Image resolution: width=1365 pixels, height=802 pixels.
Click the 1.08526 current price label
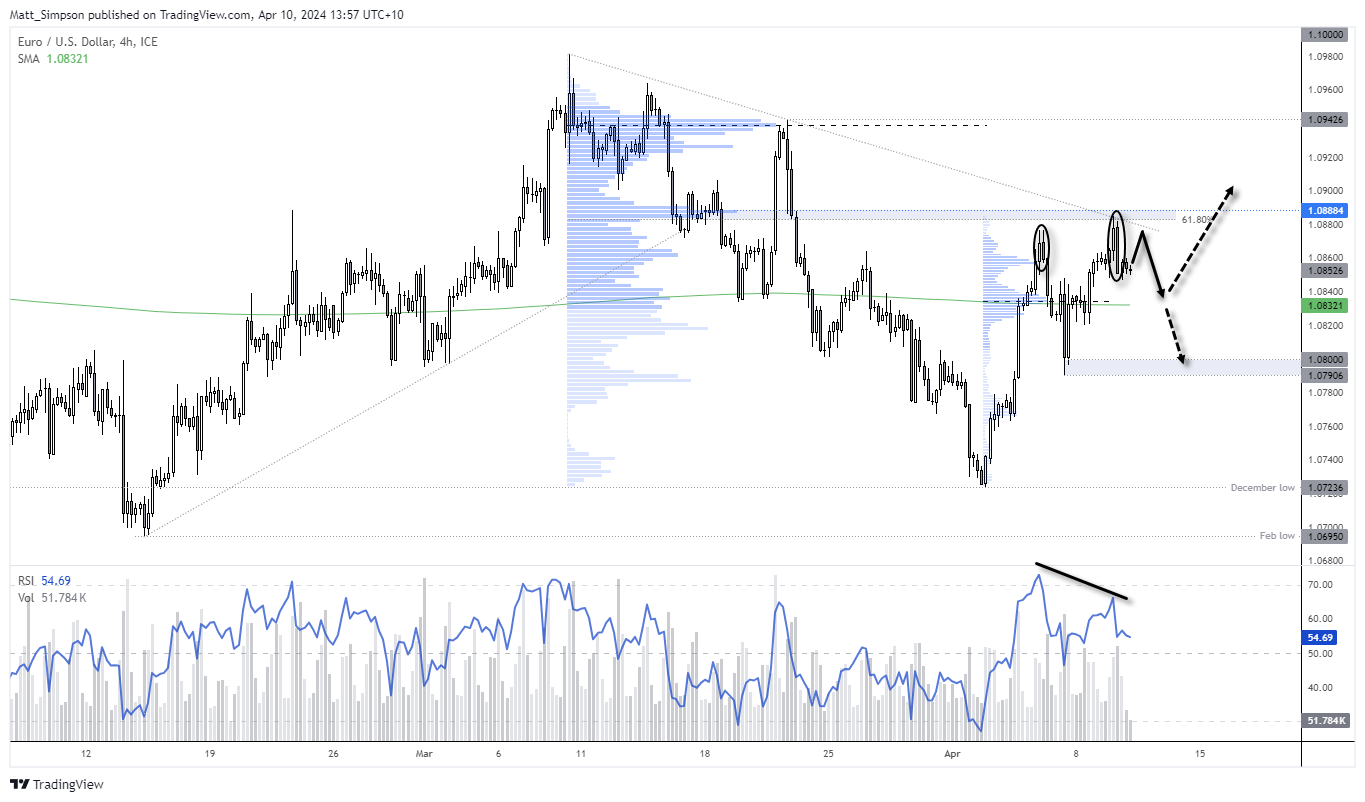coord(1327,270)
